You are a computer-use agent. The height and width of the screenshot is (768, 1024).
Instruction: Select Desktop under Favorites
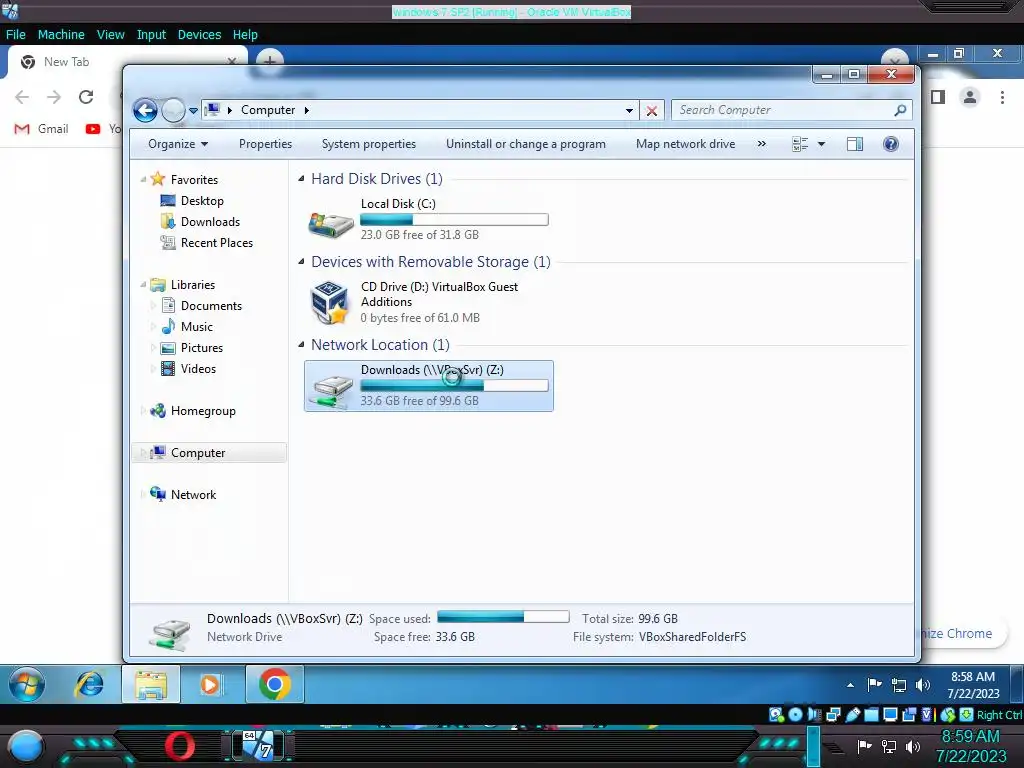tap(202, 201)
